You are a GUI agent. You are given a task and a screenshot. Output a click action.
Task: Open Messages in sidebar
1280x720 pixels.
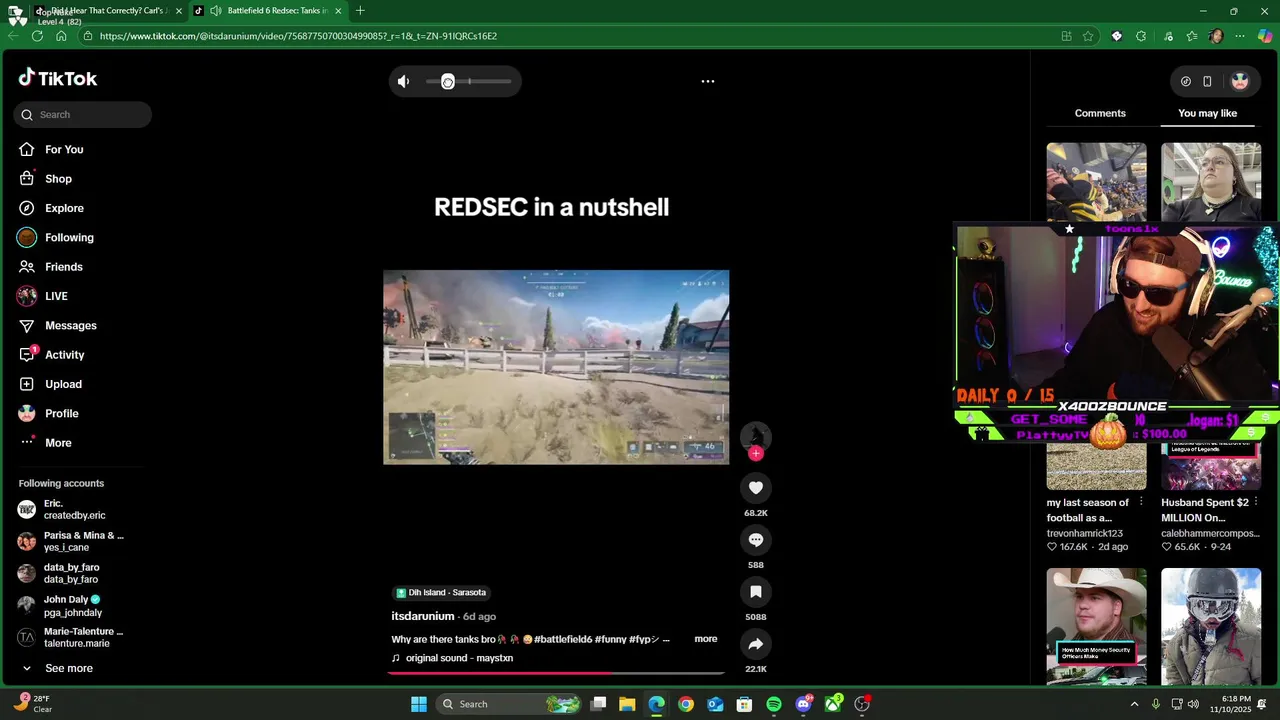[70, 326]
